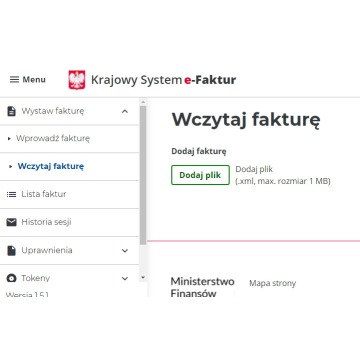
Task: Click the Historia sesji envelope icon
Action: click(x=11, y=222)
